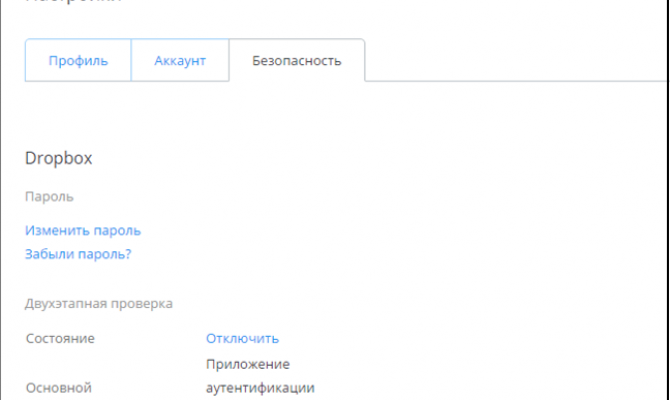Click the Состояние label

point(60,338)
